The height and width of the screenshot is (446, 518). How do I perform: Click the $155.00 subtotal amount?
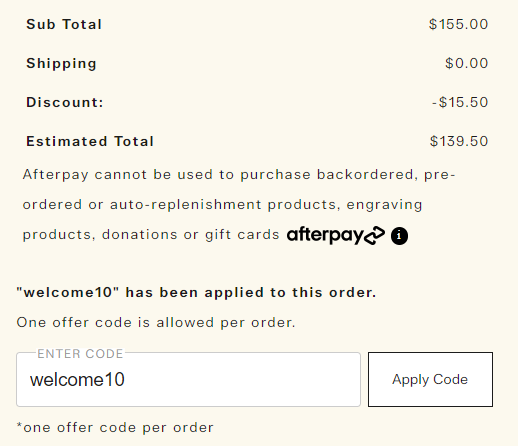pyautogui.click(x=458, y=24)
